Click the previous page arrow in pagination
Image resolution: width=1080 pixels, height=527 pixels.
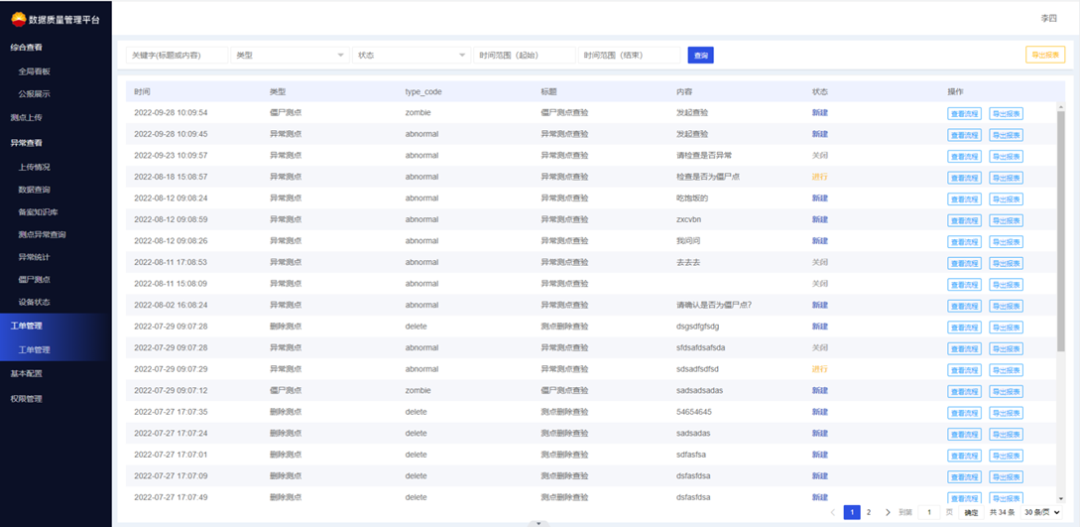[833, 512]
